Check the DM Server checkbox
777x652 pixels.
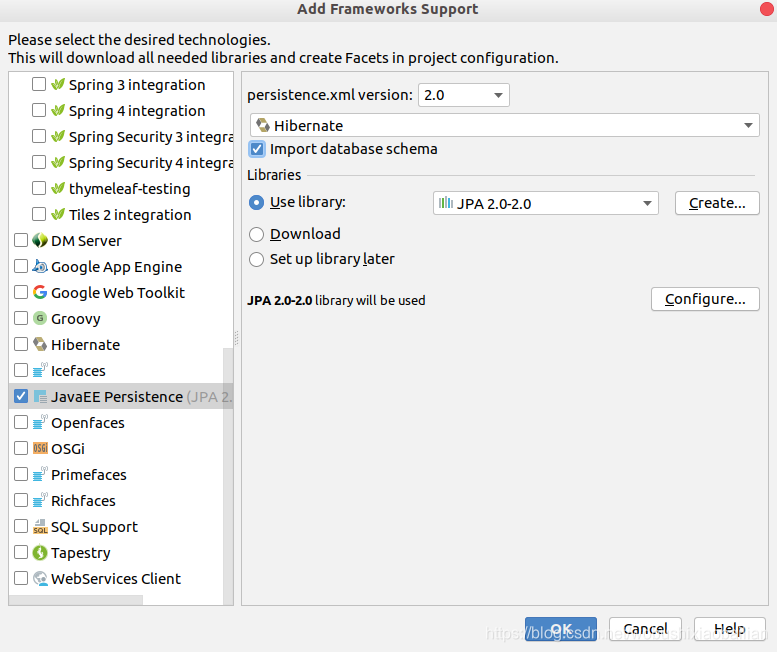click(x=21, y=240)
